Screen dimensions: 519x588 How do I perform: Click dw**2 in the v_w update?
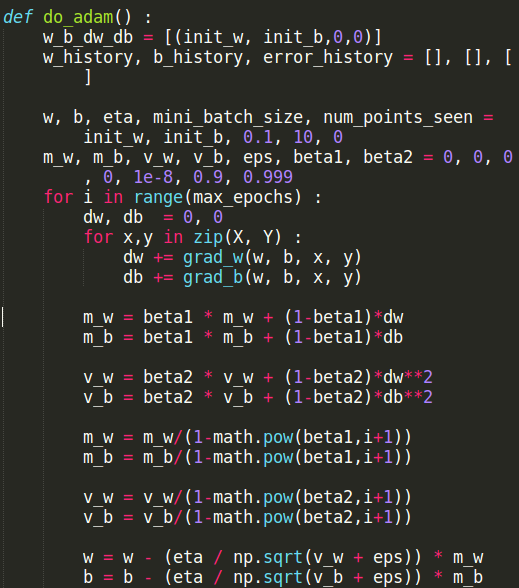click(408, 377)
